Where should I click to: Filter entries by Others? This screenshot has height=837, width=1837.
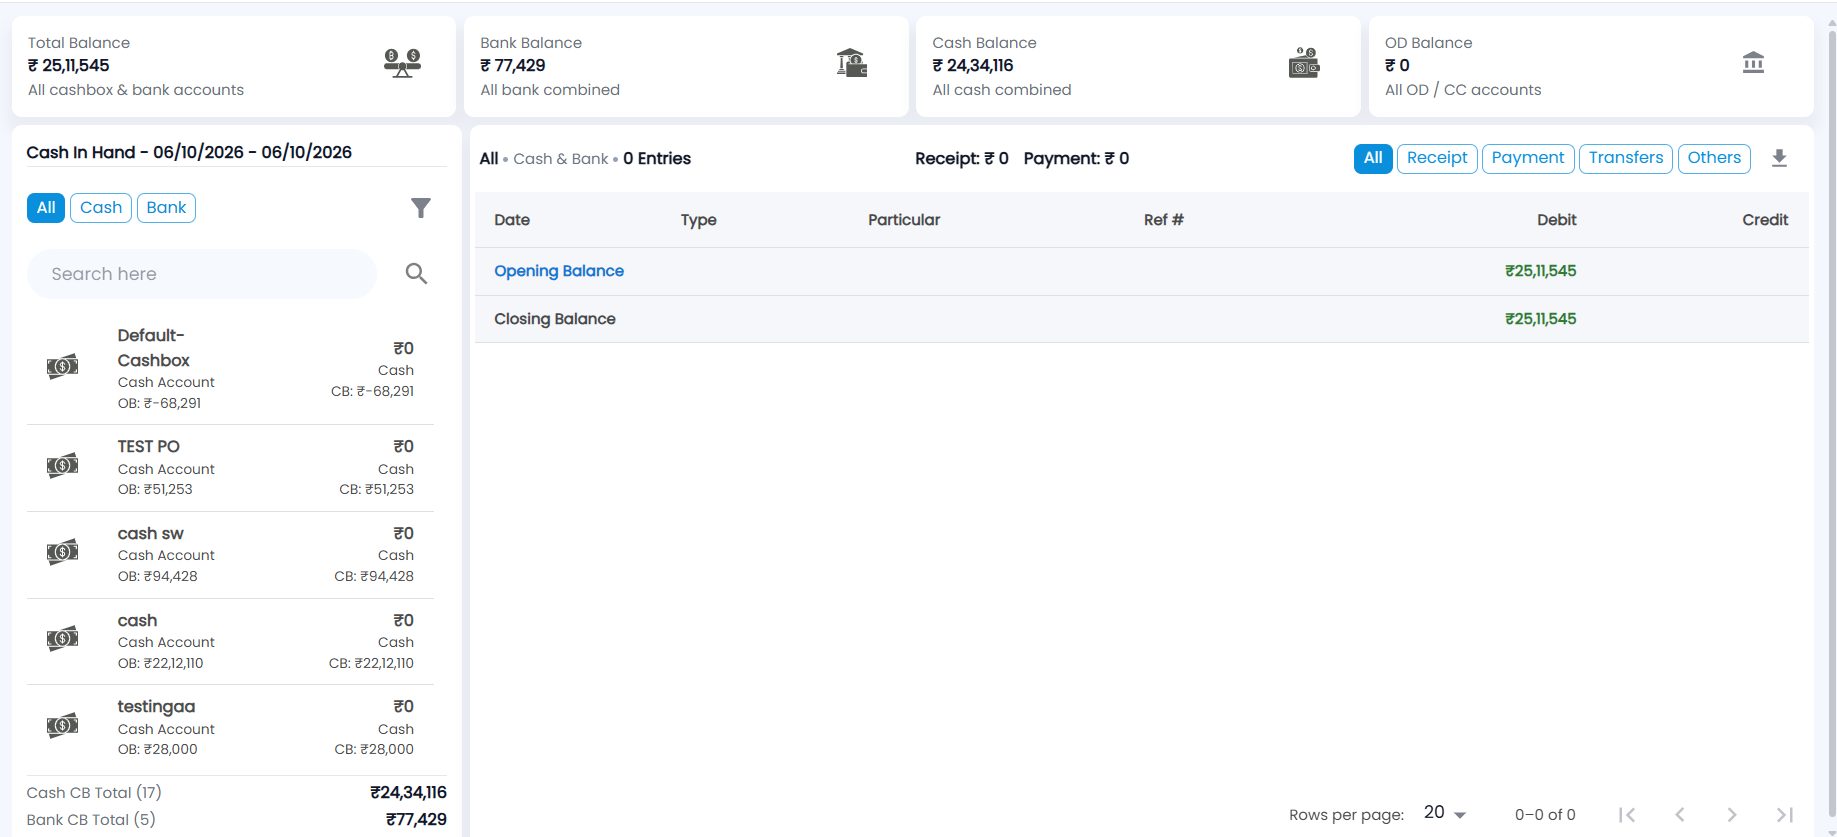click(1714, 158)
